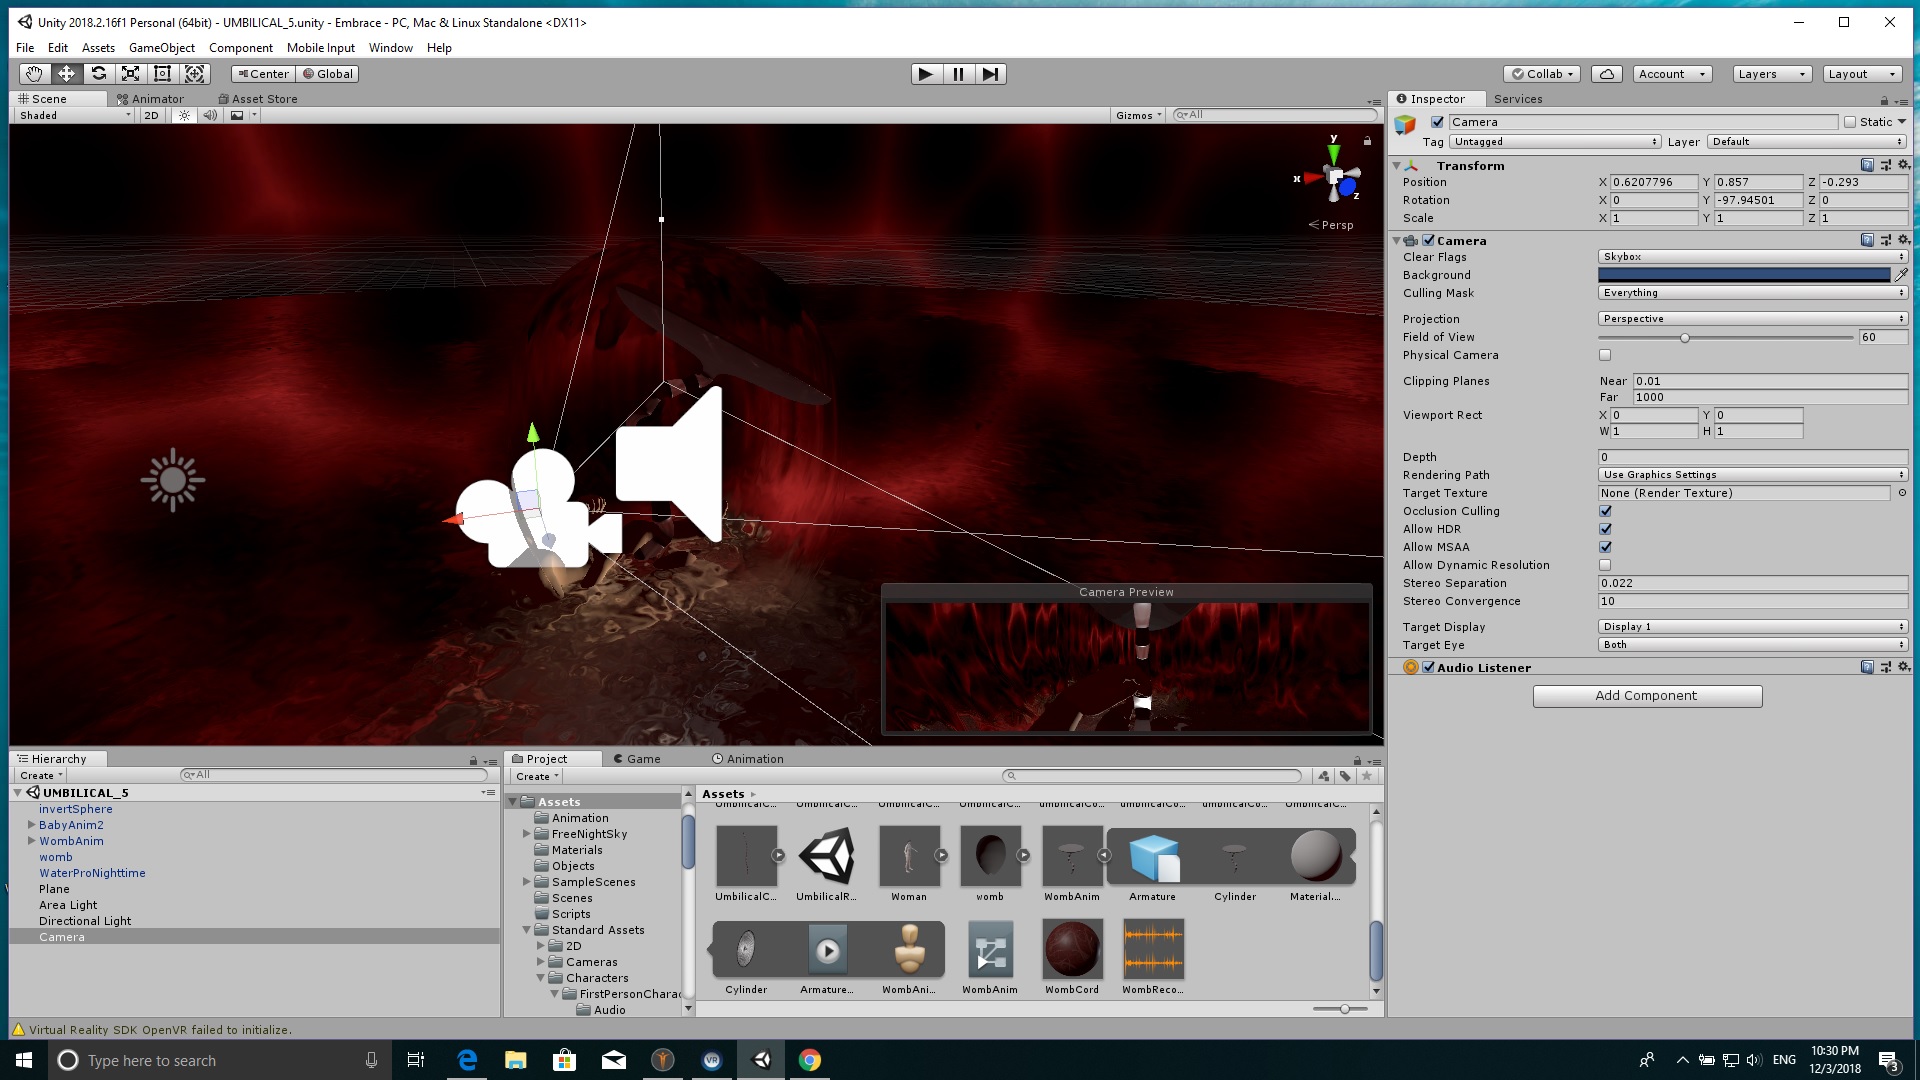Click the Background color swatch

[x=1744, y=275]
